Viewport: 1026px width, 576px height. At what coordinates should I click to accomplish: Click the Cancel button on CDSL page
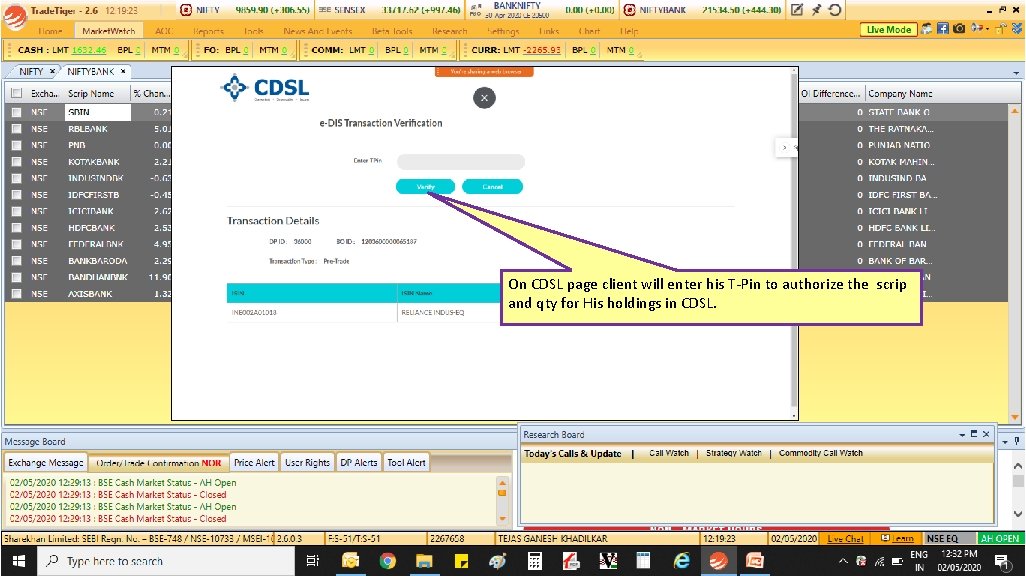[492, 187]
